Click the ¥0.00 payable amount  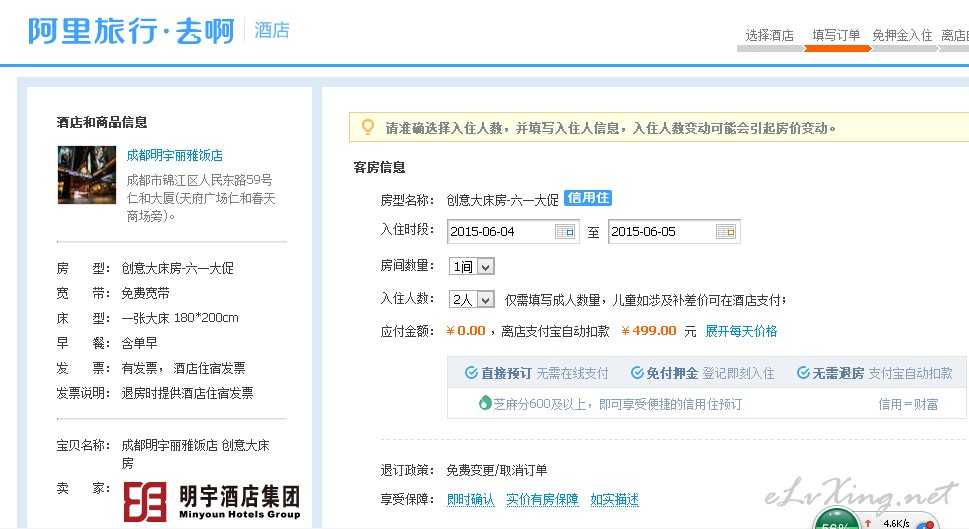tap(465, 331)
